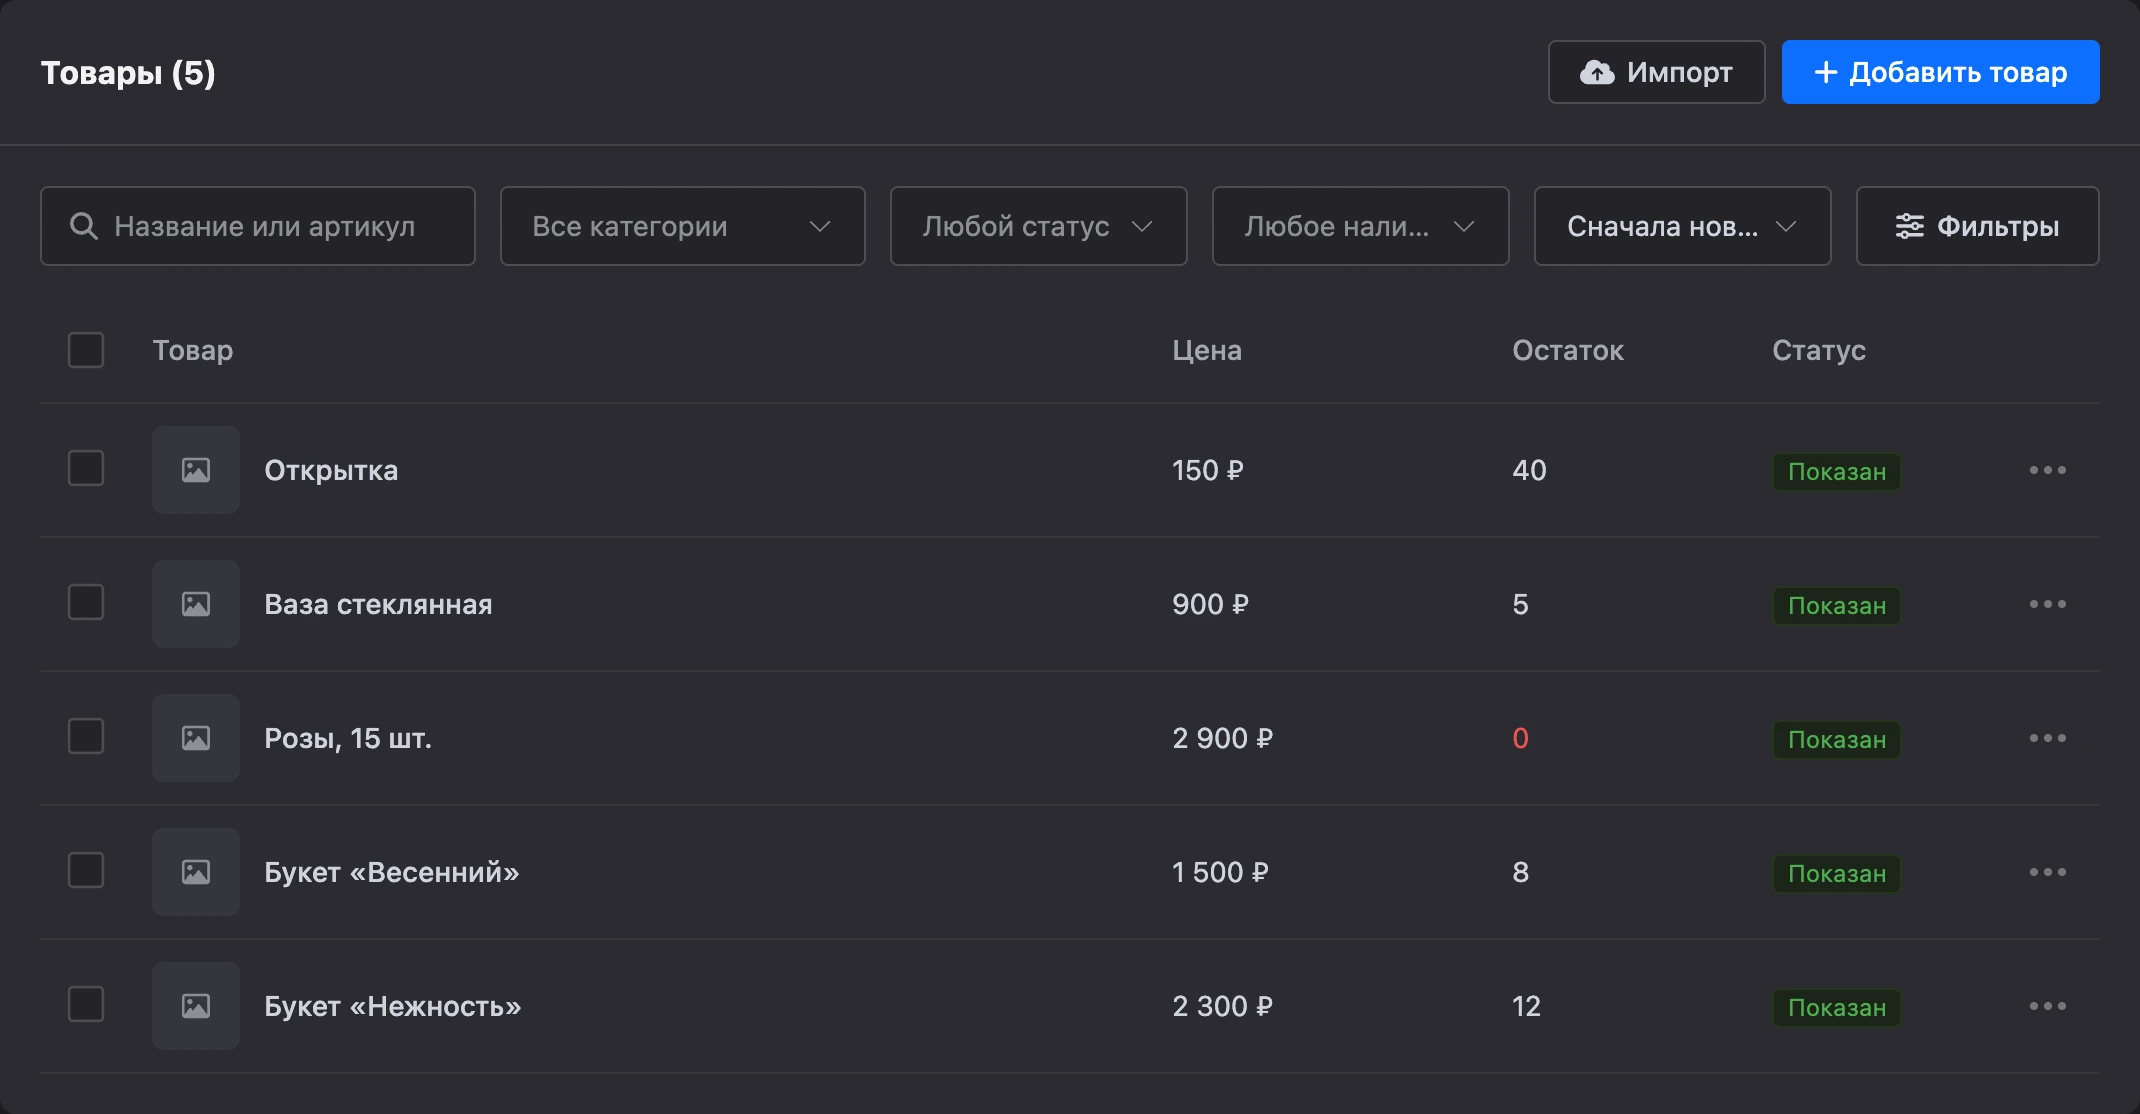Open three-dot menu for Открытка row
Viewport: 2140px width, 1114px height.
2047,470
